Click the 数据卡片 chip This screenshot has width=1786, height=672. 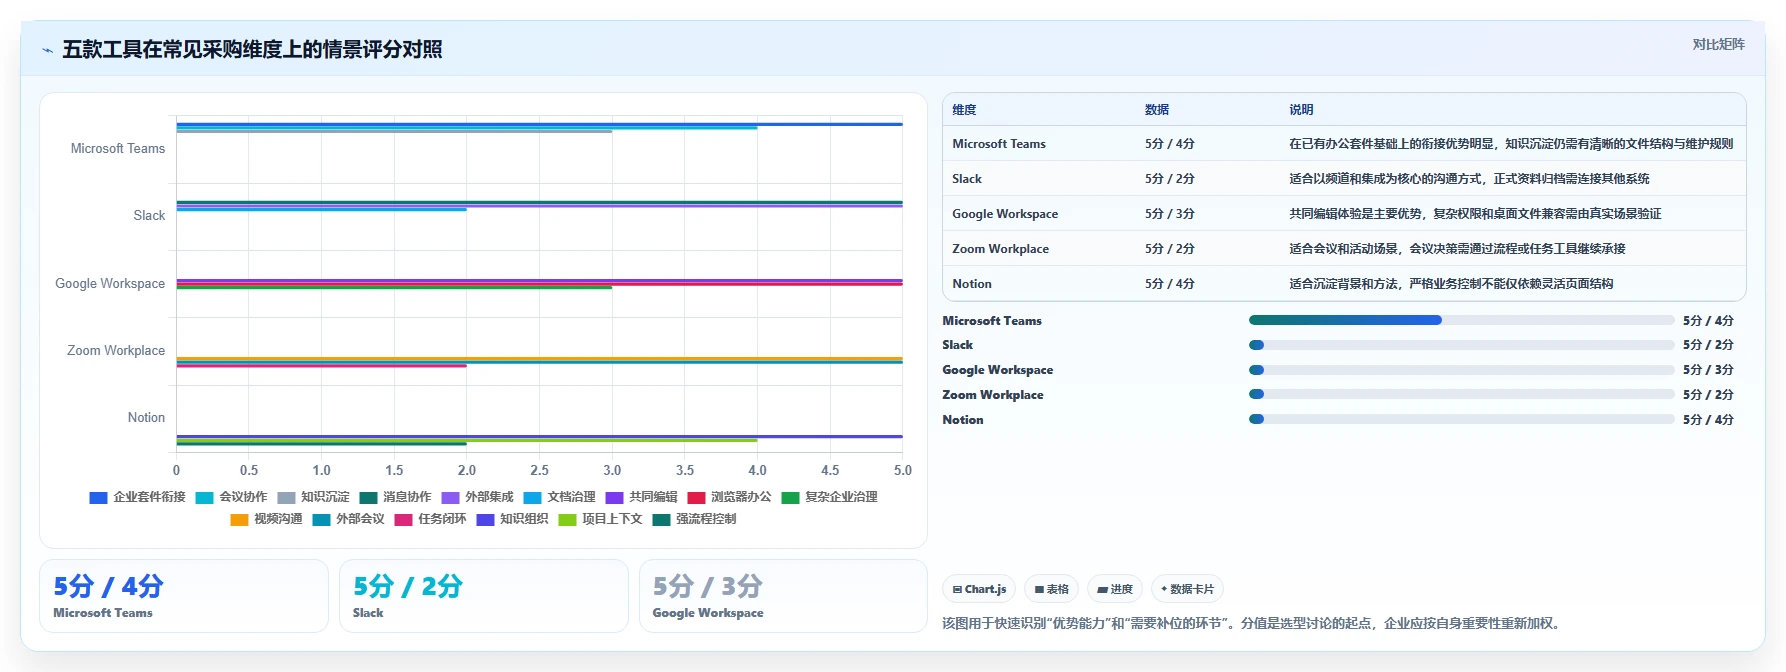tap(1187, 589)
